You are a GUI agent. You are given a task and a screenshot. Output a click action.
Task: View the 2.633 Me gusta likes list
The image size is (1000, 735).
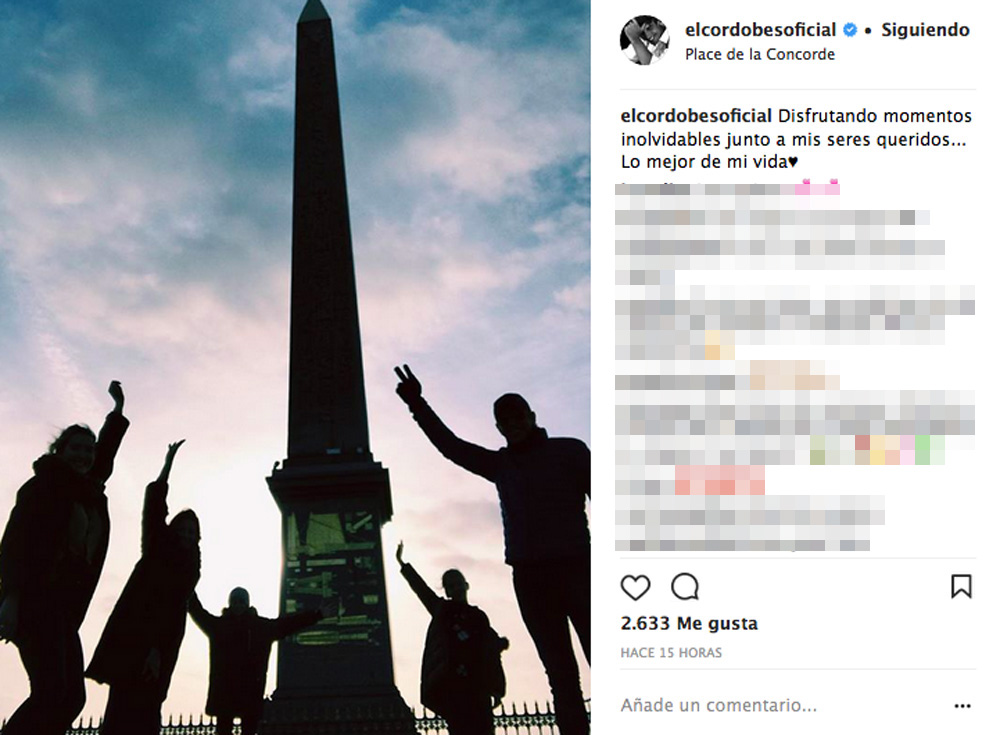(689, 623)
